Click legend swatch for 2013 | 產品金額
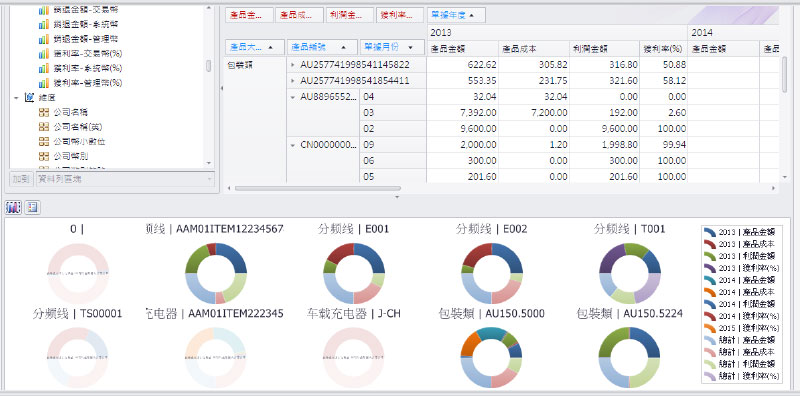Image resolution: width=800 pixels, height=396 pixels. [x=710, y=232]
